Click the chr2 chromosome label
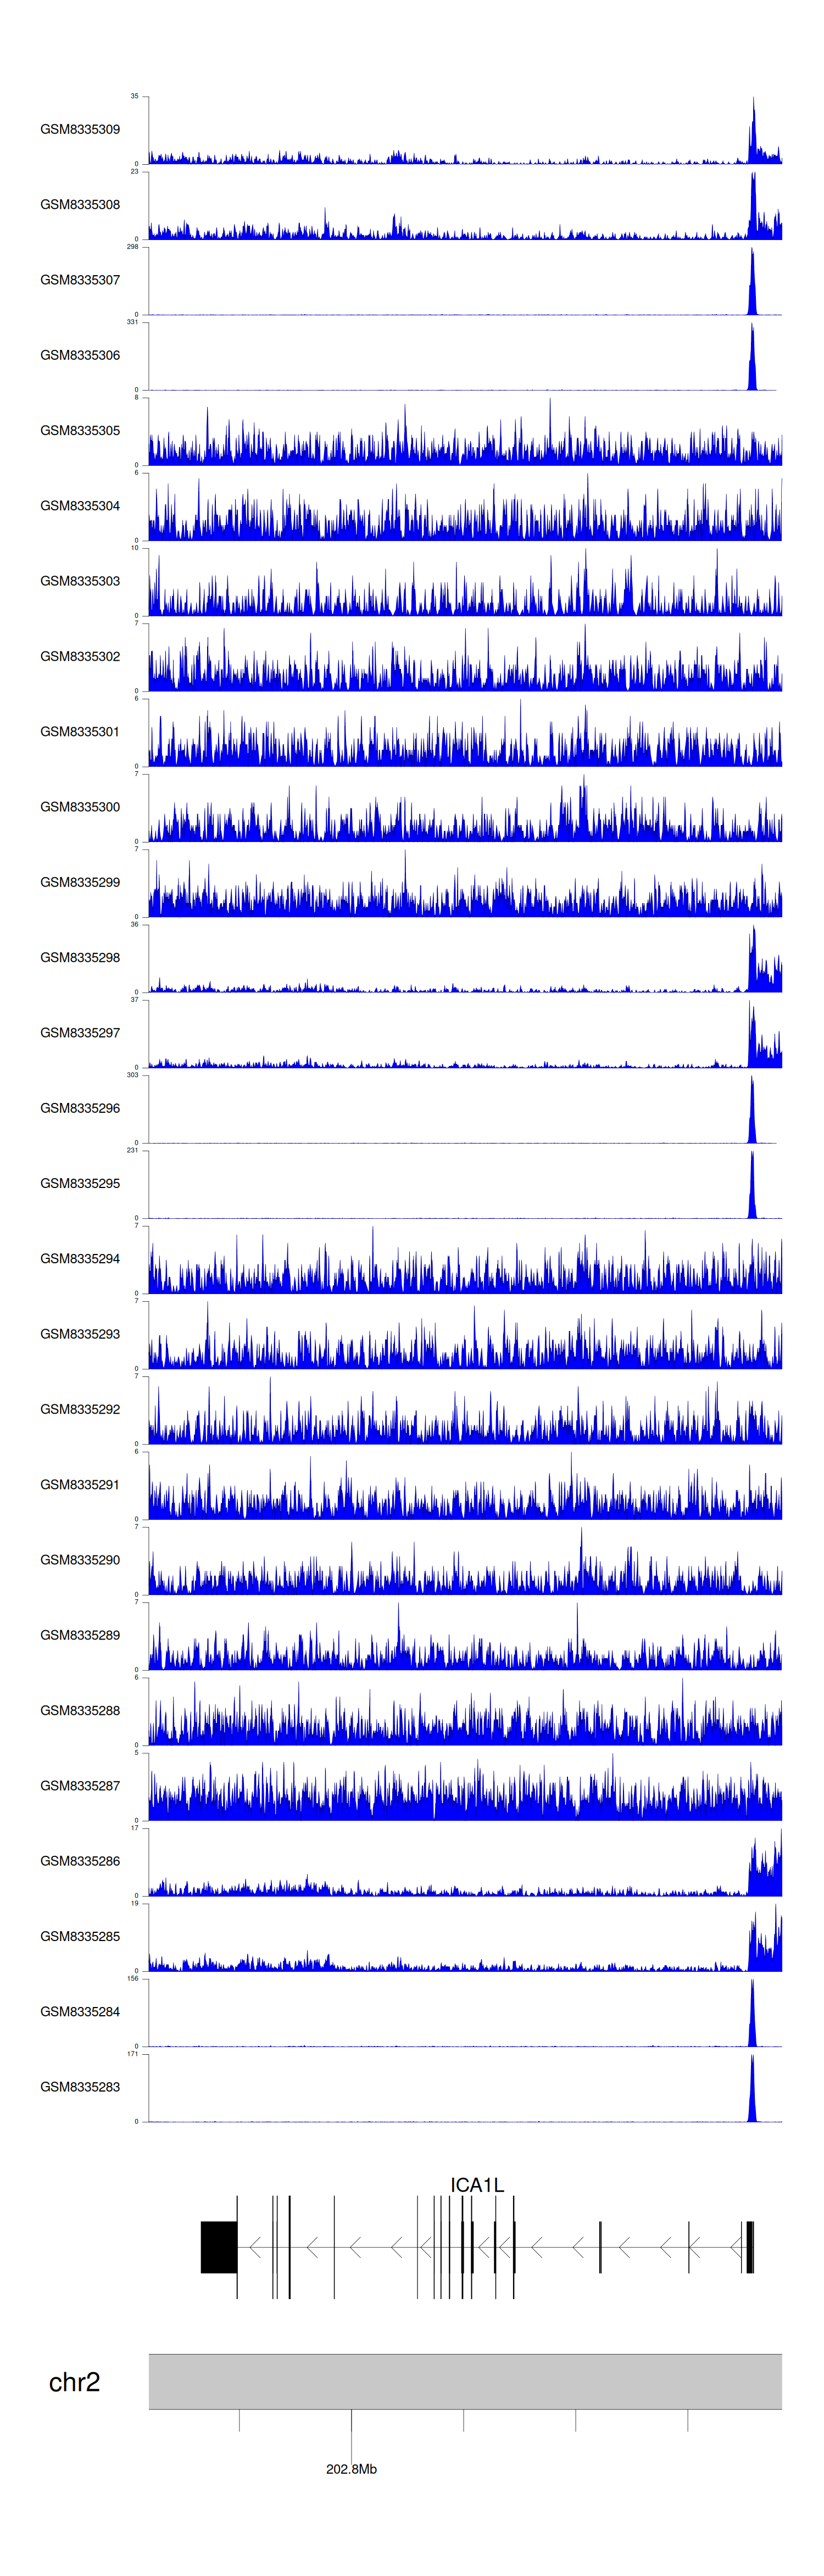This screenshot has height=2576, width=824. [74, 2382]
